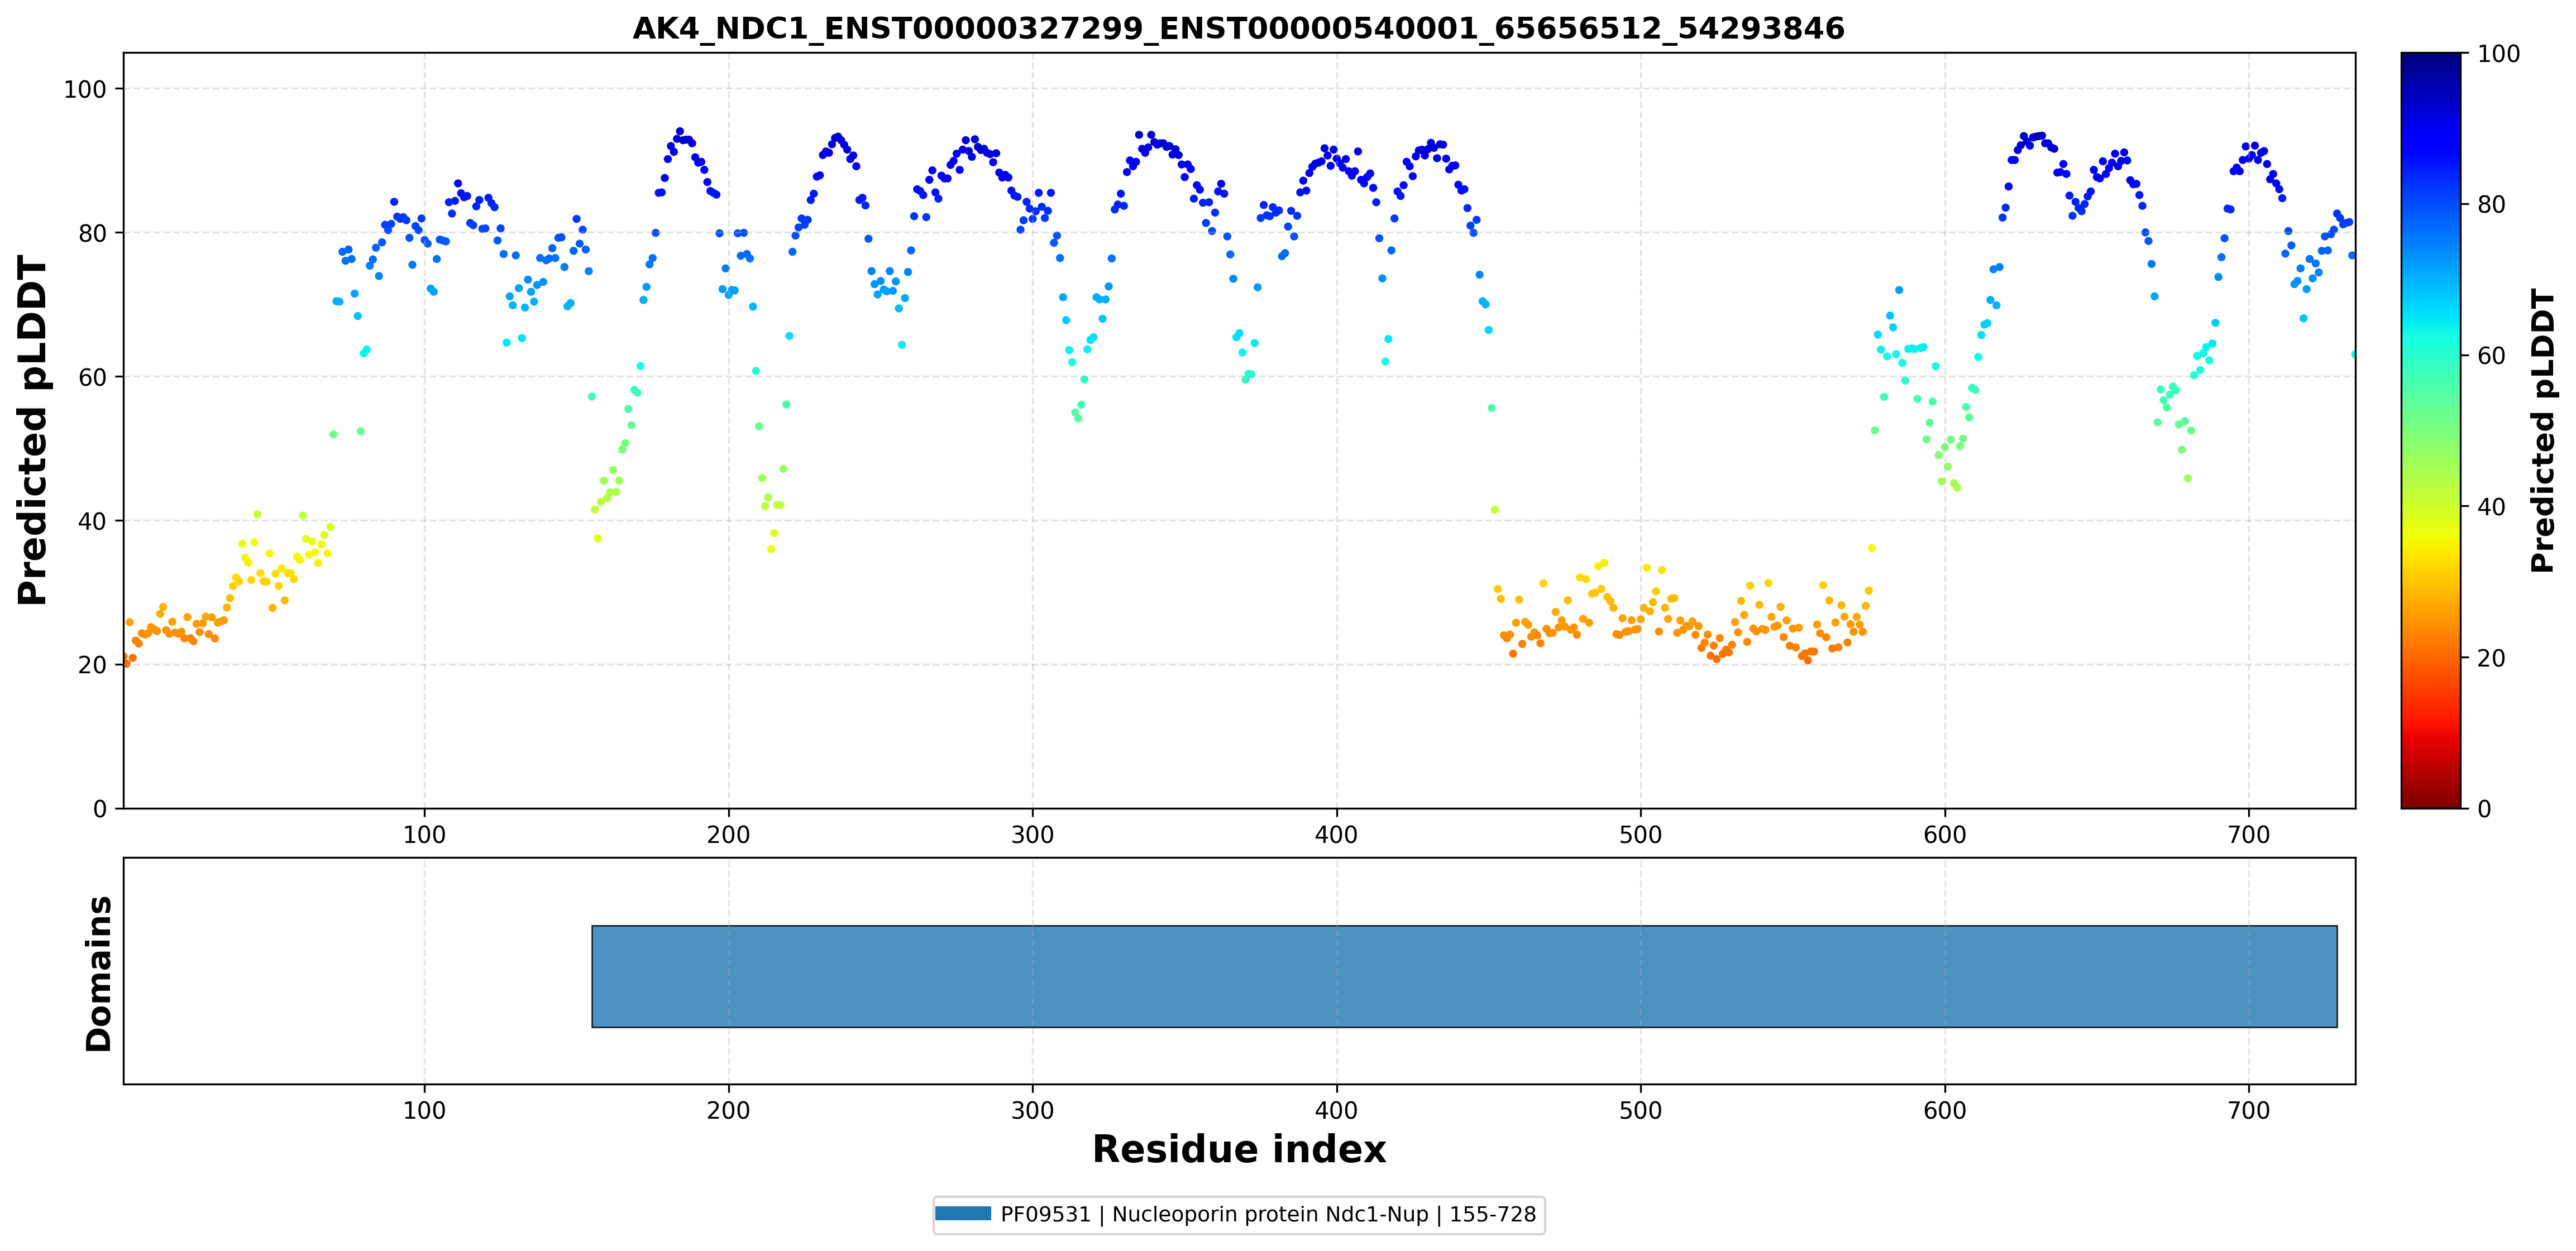The image size is (2576, 1251).
Task: Click the x-axis tick 200 under domains panel
Action: 728,1110
